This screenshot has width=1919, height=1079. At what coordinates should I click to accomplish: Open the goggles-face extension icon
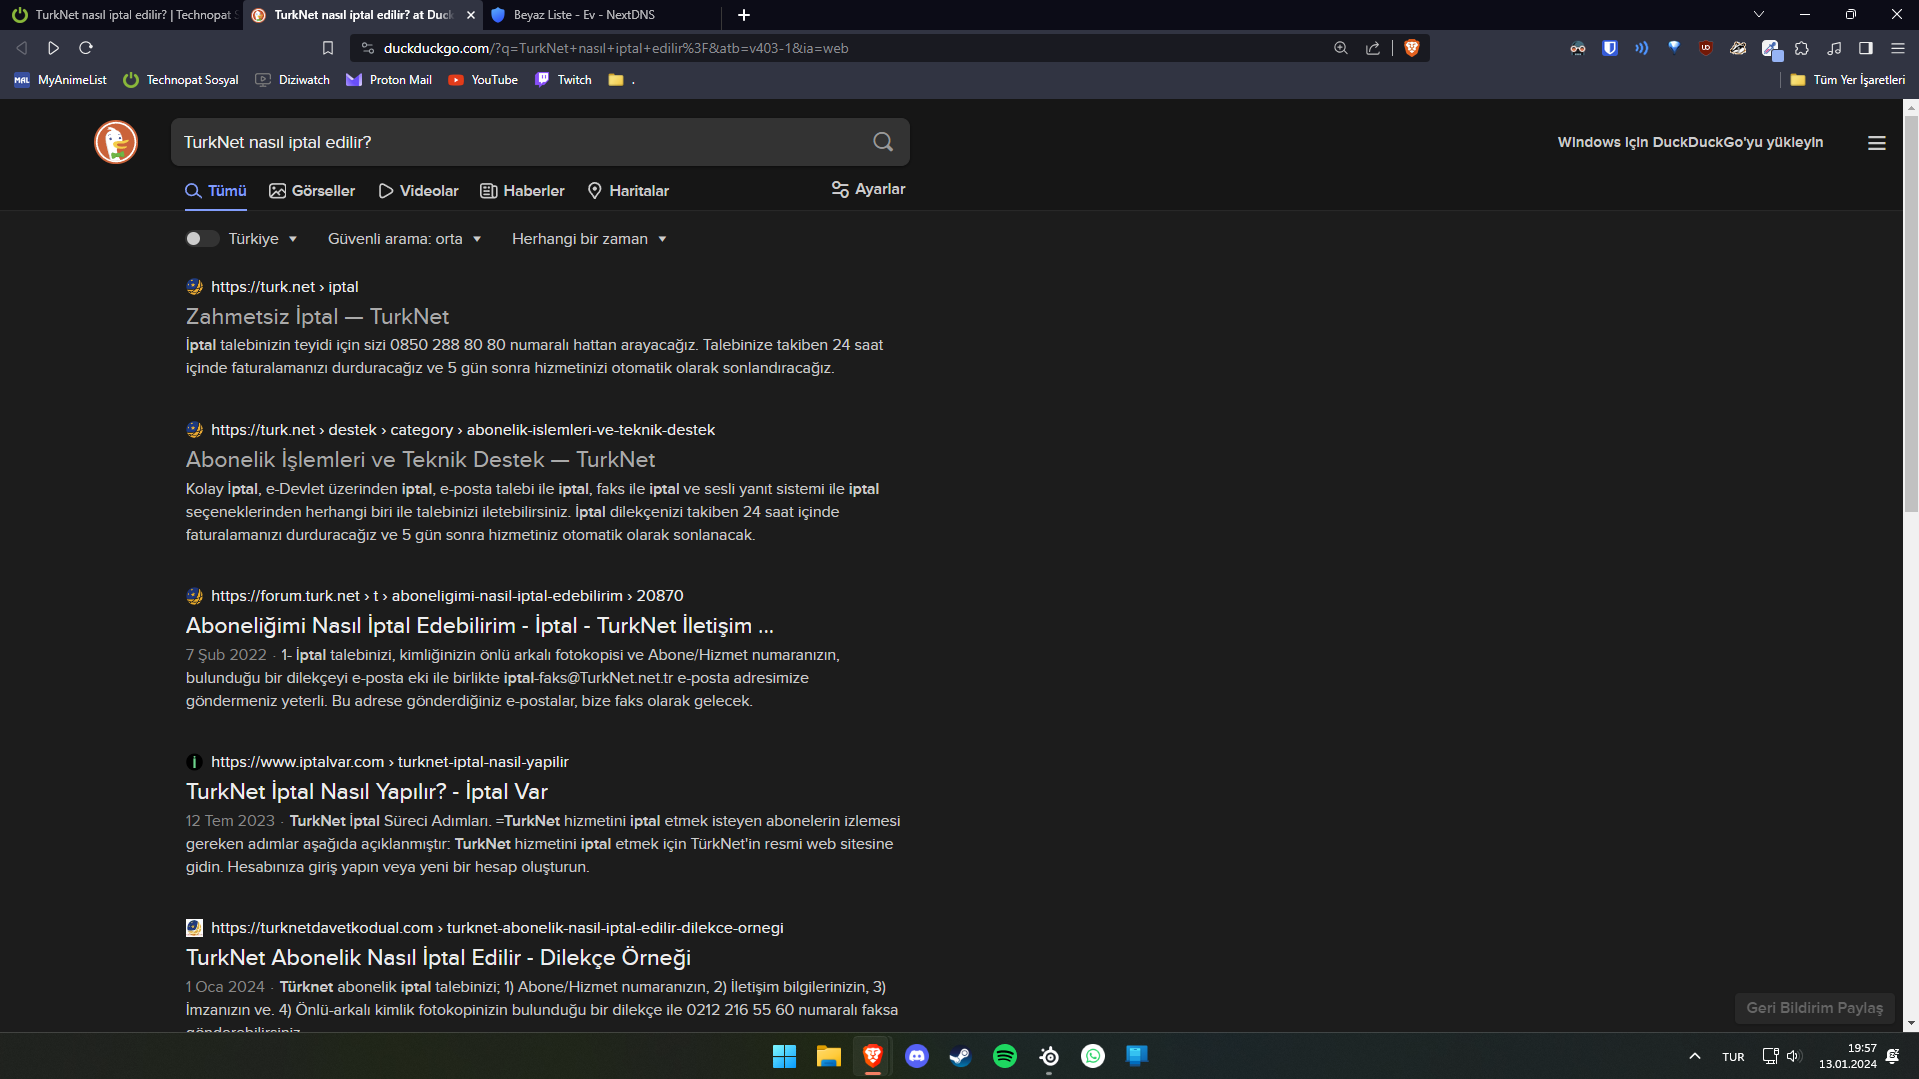tap(1578, 48)
